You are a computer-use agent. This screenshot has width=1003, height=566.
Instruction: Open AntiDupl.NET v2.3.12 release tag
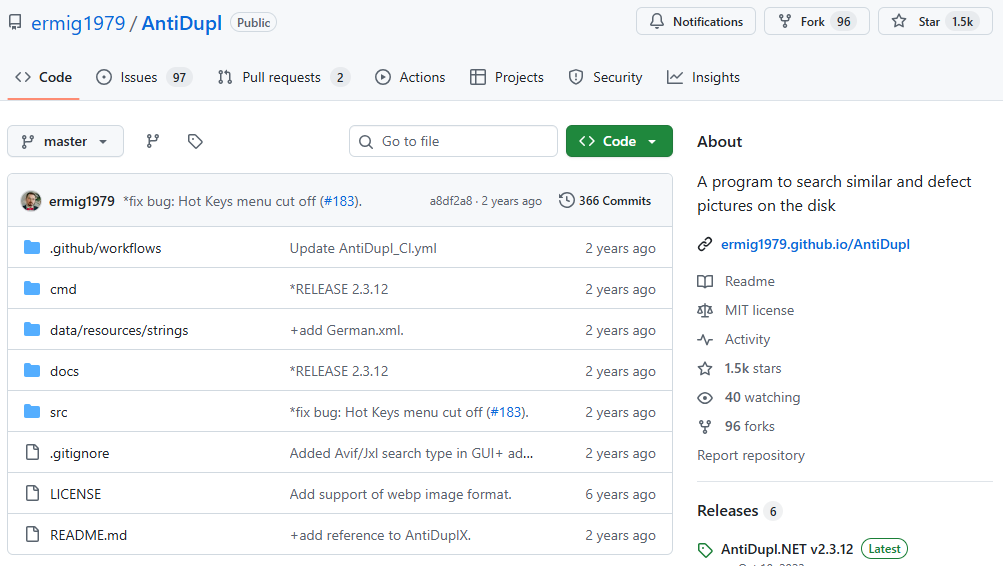point(787,549)
